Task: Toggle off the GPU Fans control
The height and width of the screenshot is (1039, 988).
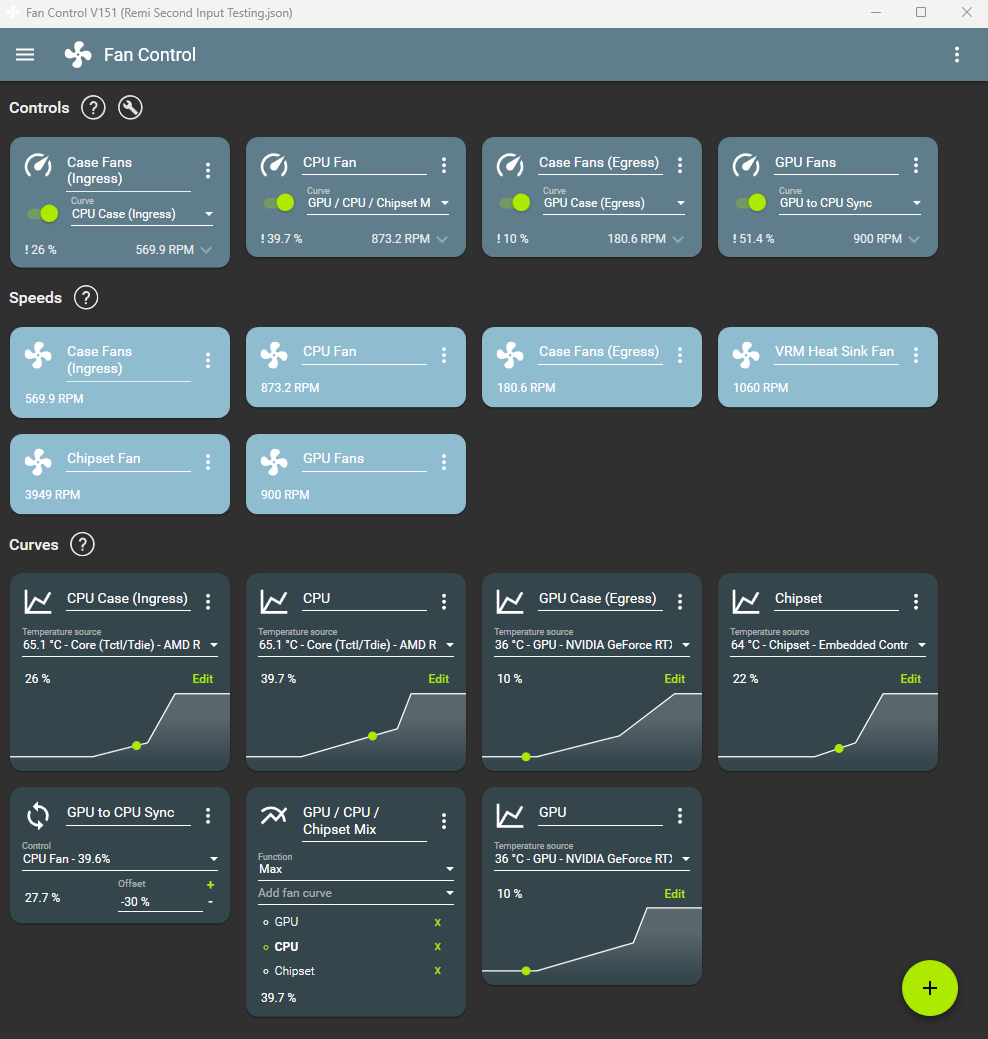Action: 749,202
